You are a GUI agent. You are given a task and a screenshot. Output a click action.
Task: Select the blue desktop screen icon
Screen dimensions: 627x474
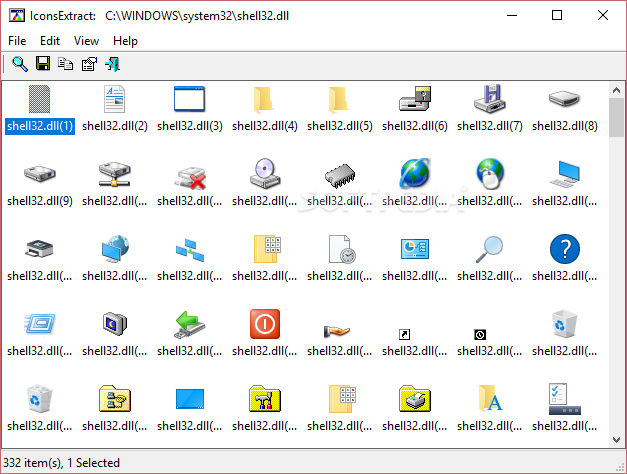pyautogui.click(x=190, y=399)
